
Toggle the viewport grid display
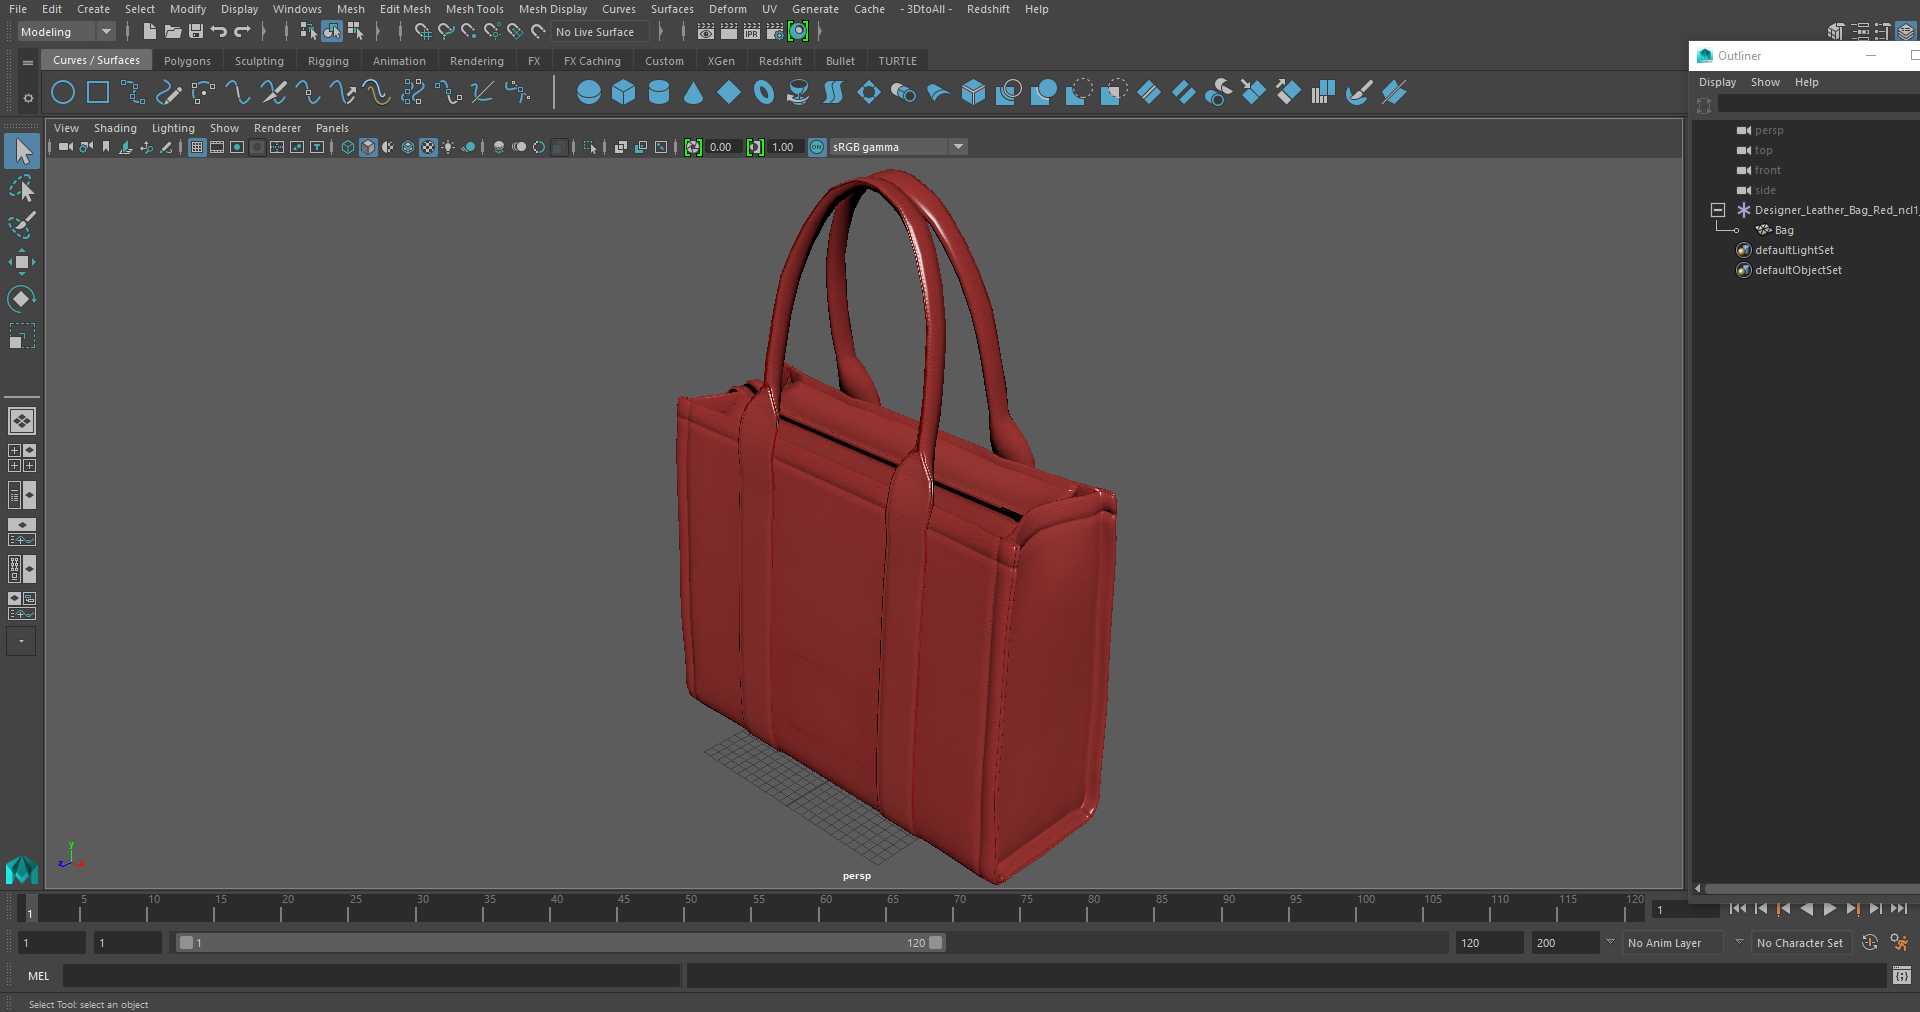[197, 147]
